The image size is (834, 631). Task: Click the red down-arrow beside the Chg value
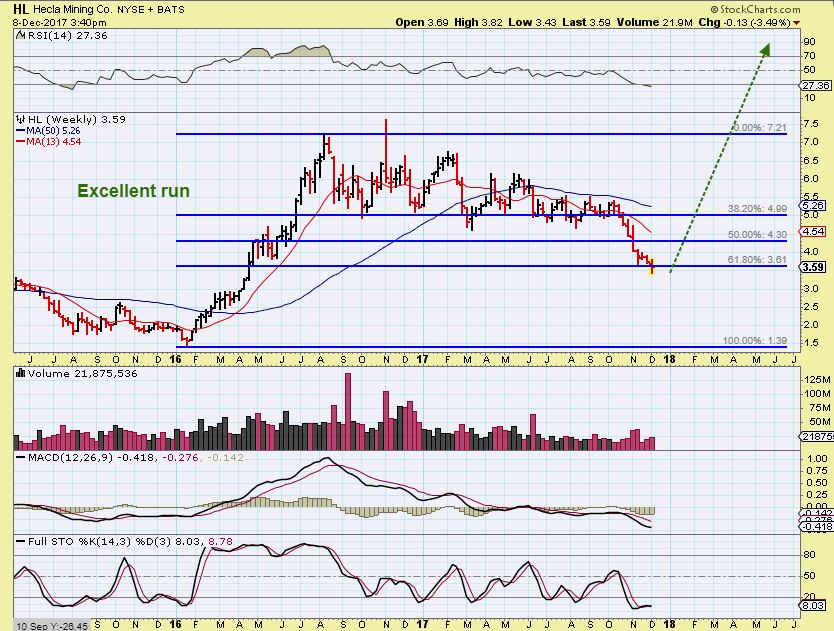tap(796, 23)
